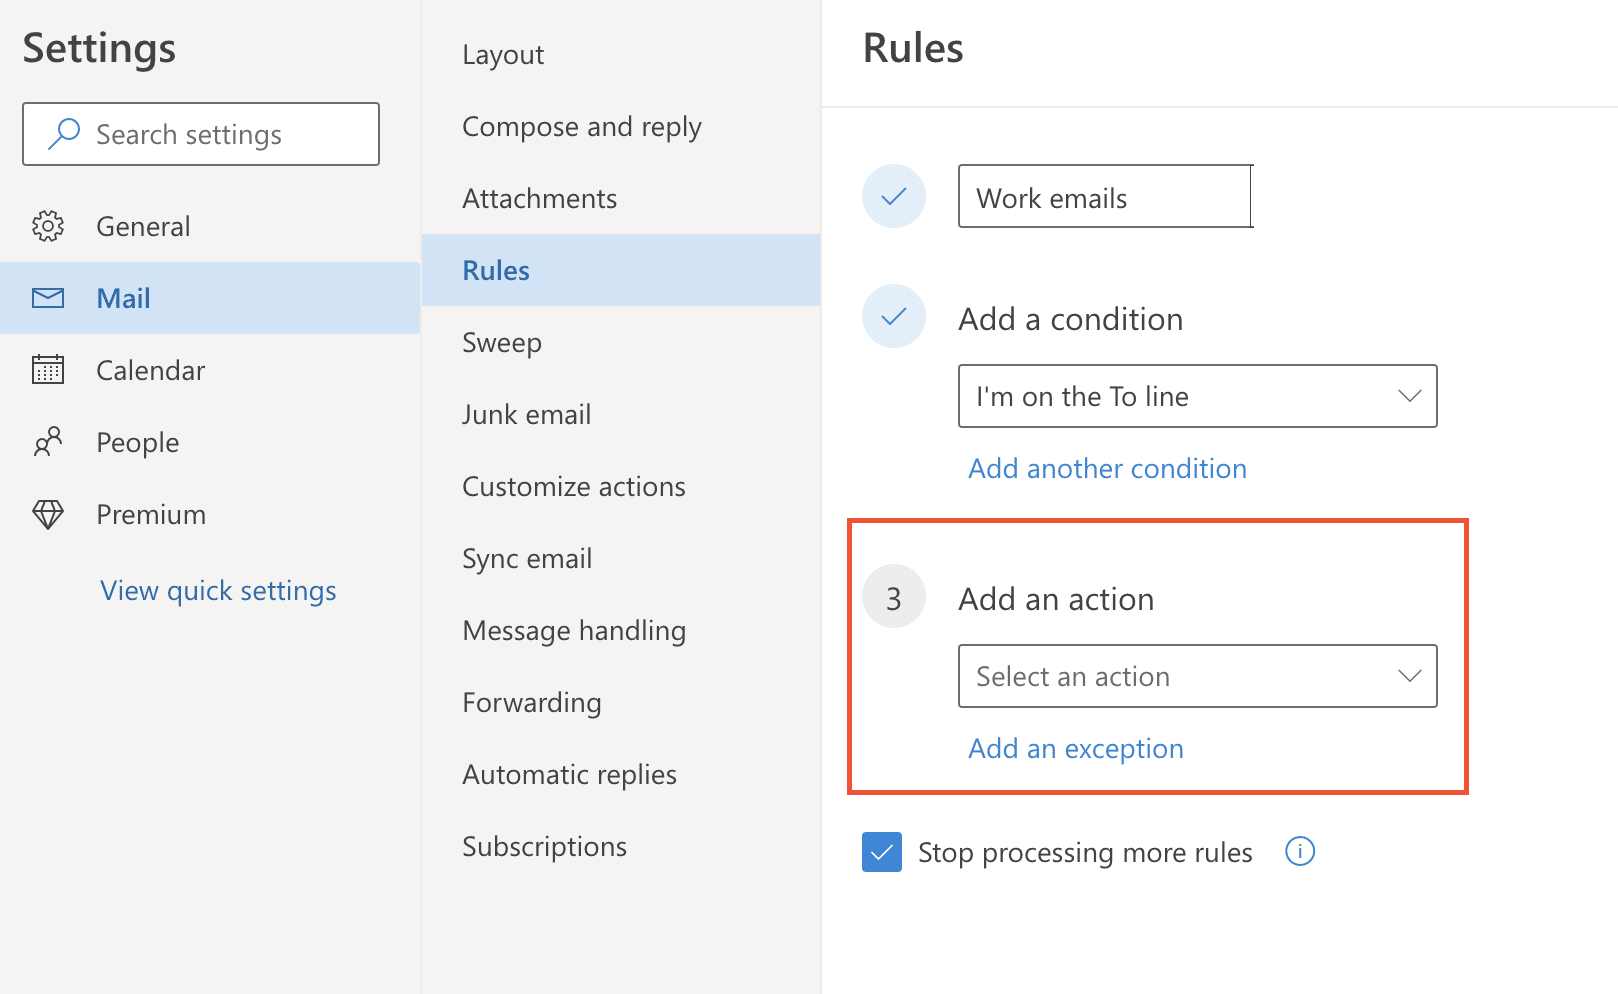Select Automatic replies in the Mail menu
This screenshot has height=994, width=1618.
pos(569,774)
